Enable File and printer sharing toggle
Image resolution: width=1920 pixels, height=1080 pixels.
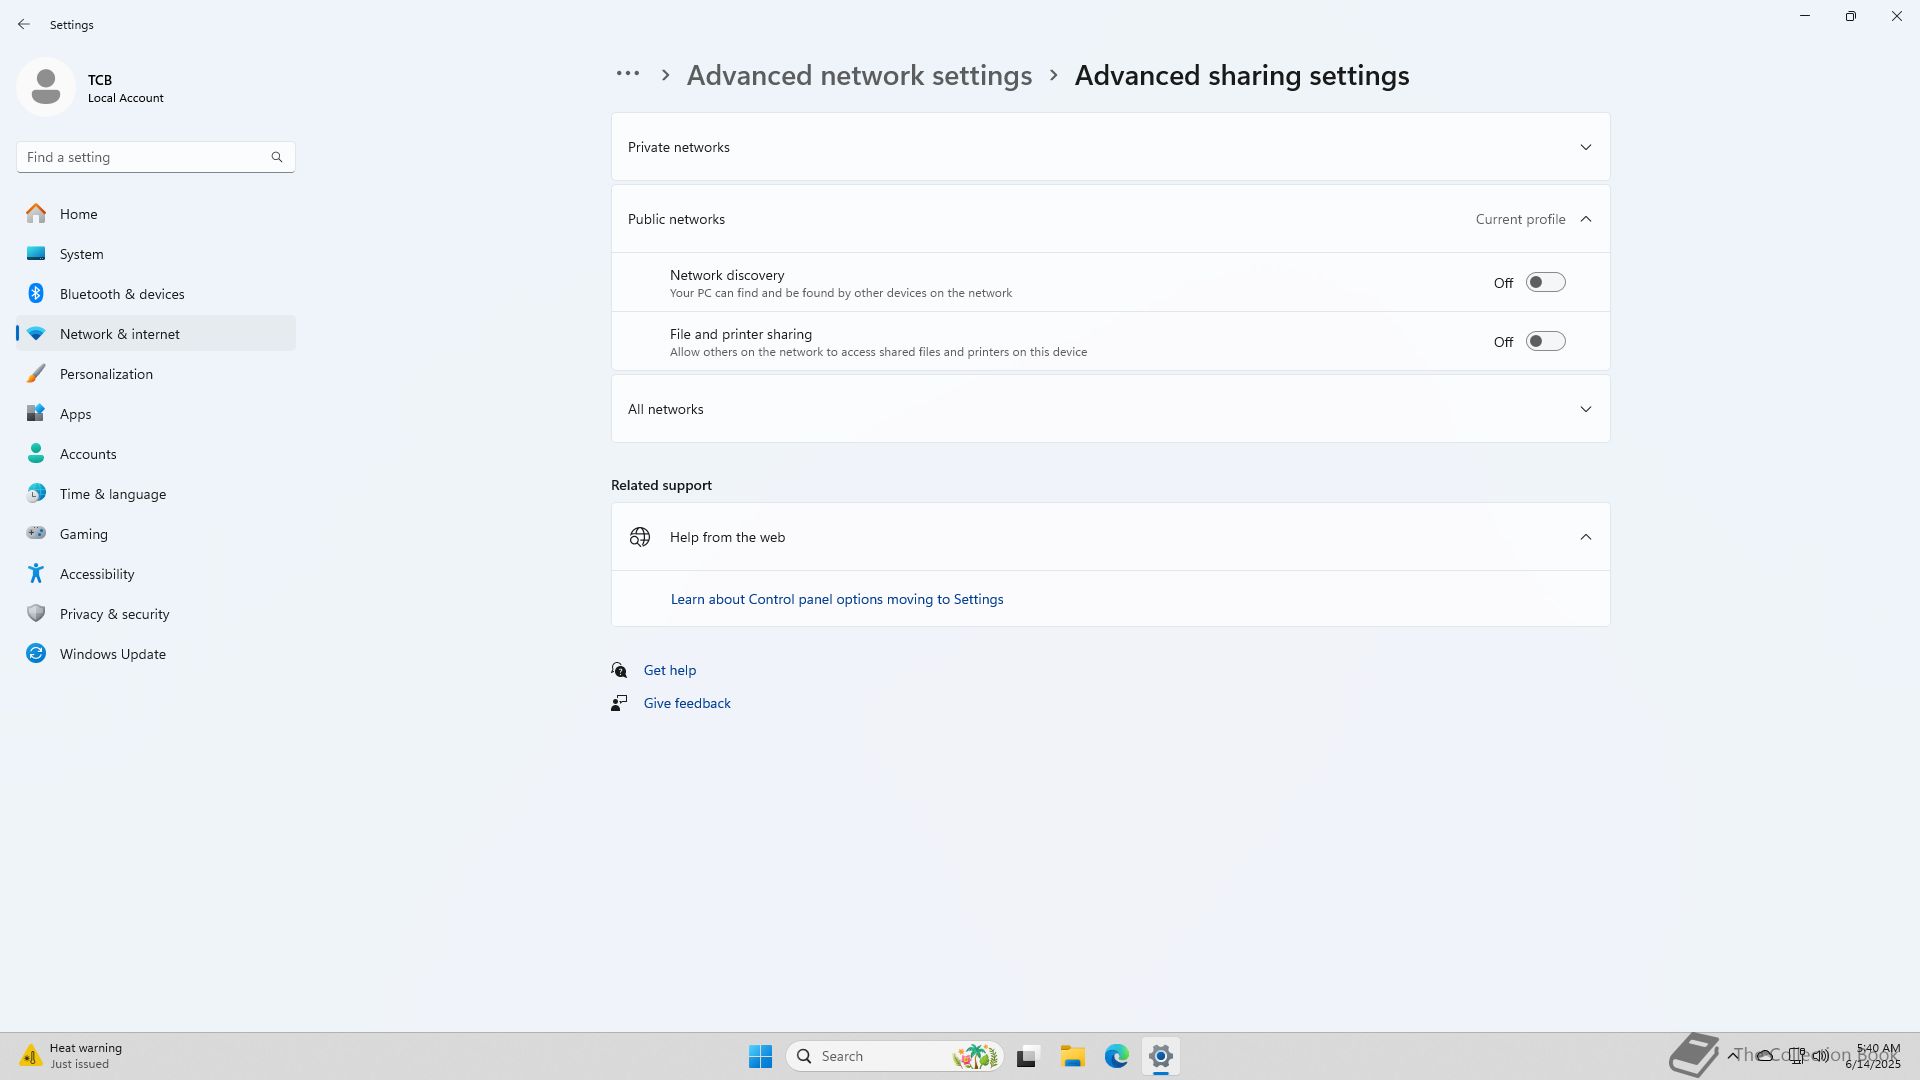[x=1545, y=342]
